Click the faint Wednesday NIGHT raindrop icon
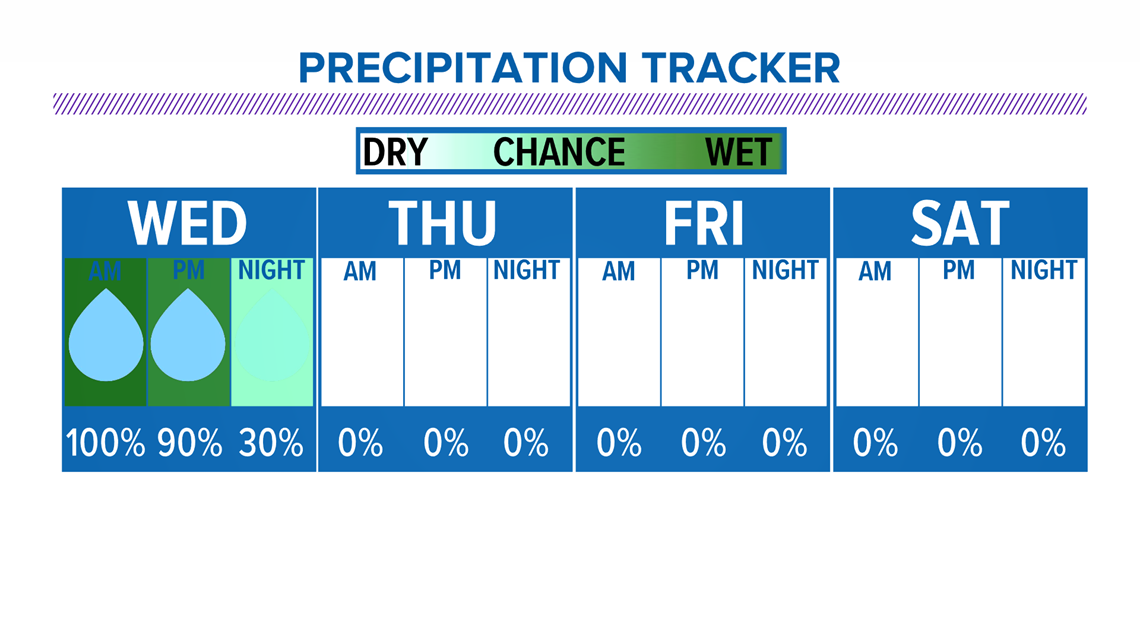Viewport: 1140px width, 641px height. click(272, 335)
